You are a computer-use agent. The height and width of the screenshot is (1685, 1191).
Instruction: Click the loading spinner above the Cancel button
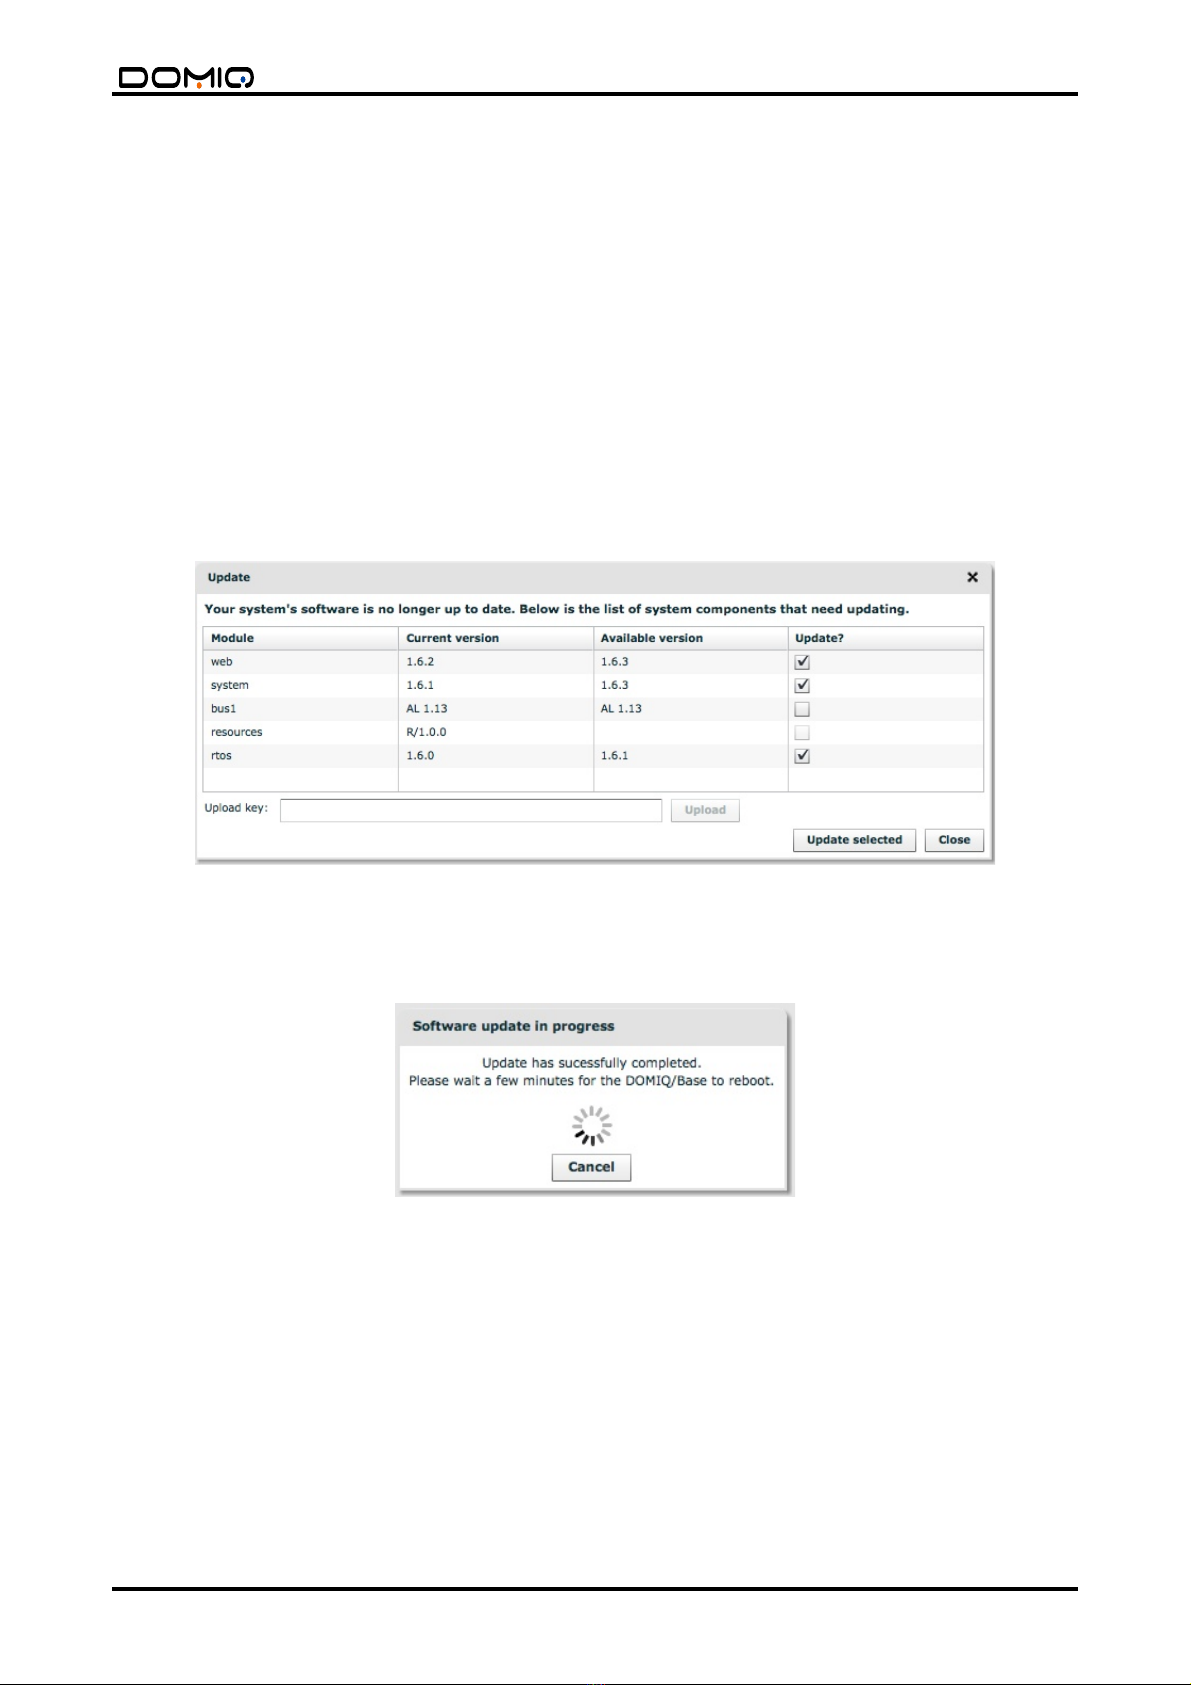click(x=592, y=1126)
